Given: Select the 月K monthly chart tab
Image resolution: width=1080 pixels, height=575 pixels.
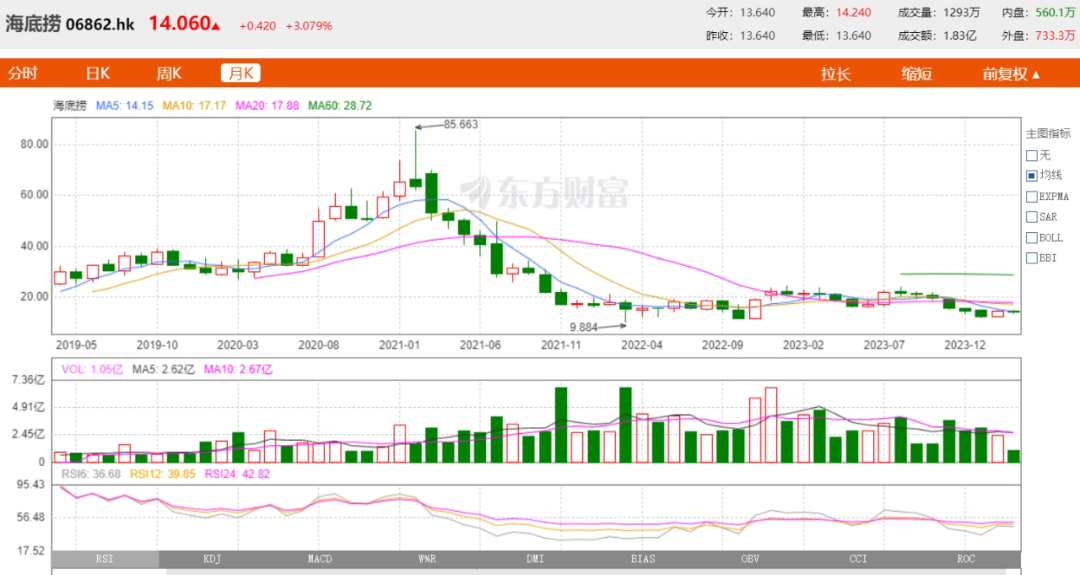Looking at the screenshot, I should [240, 73].
